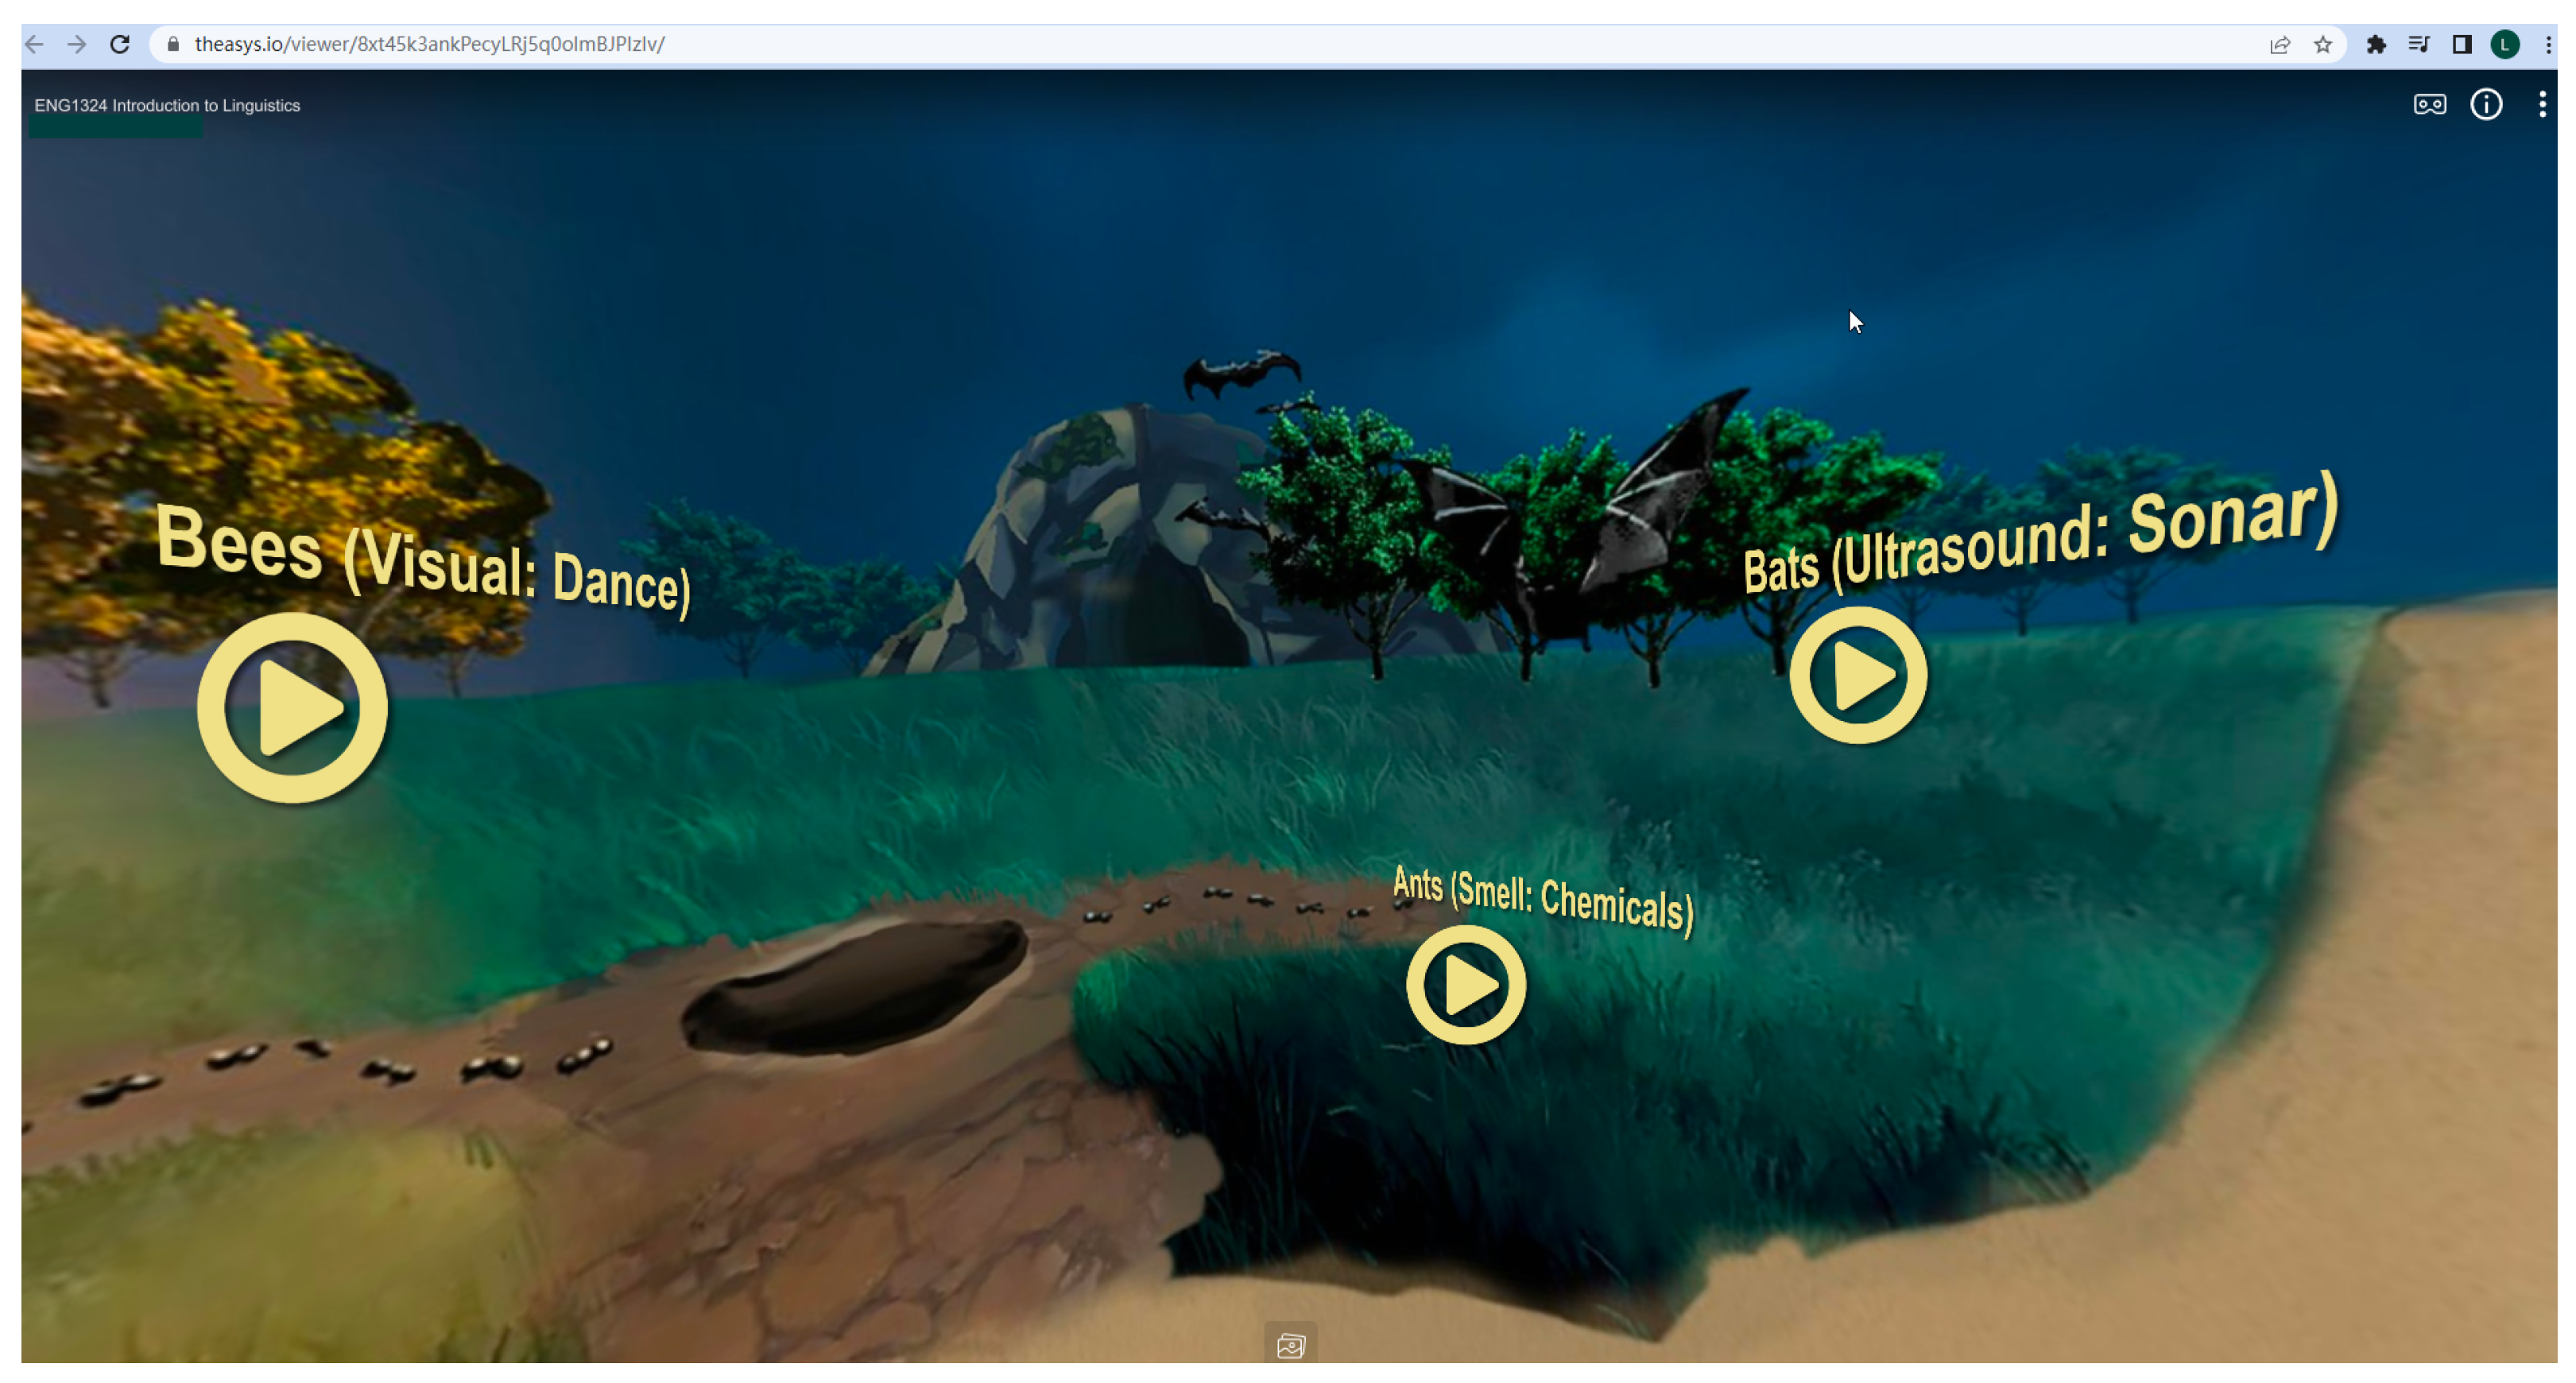Reload the page

coord(120,44)
